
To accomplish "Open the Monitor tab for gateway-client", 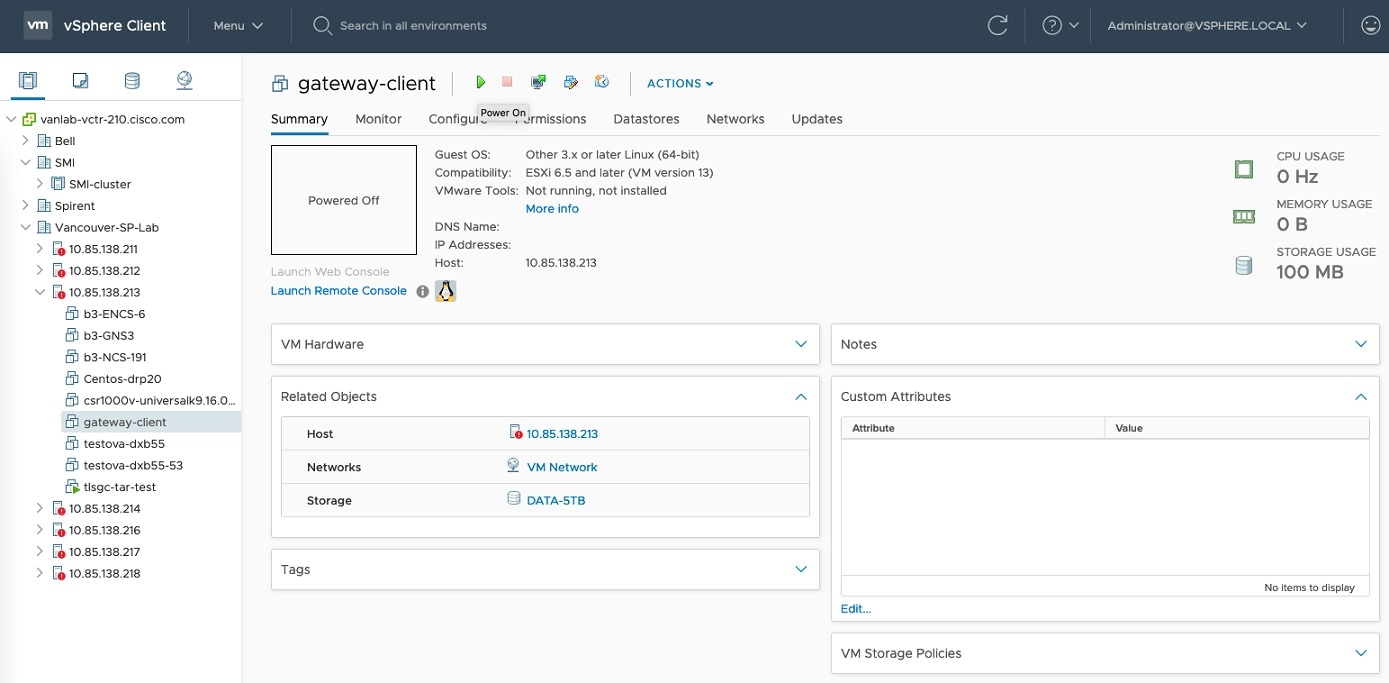I will (378, 118).
